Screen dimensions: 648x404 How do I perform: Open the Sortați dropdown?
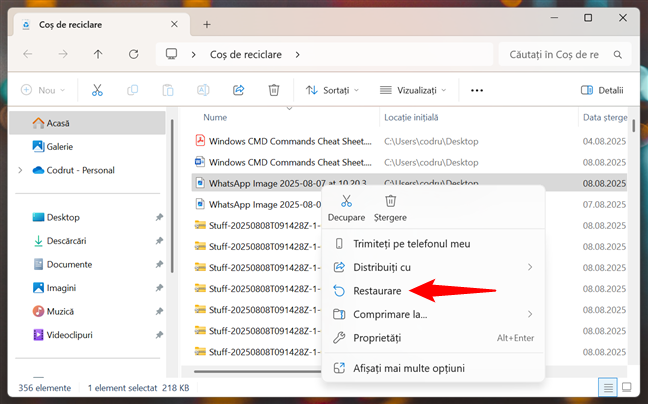(x=332, y=90)
